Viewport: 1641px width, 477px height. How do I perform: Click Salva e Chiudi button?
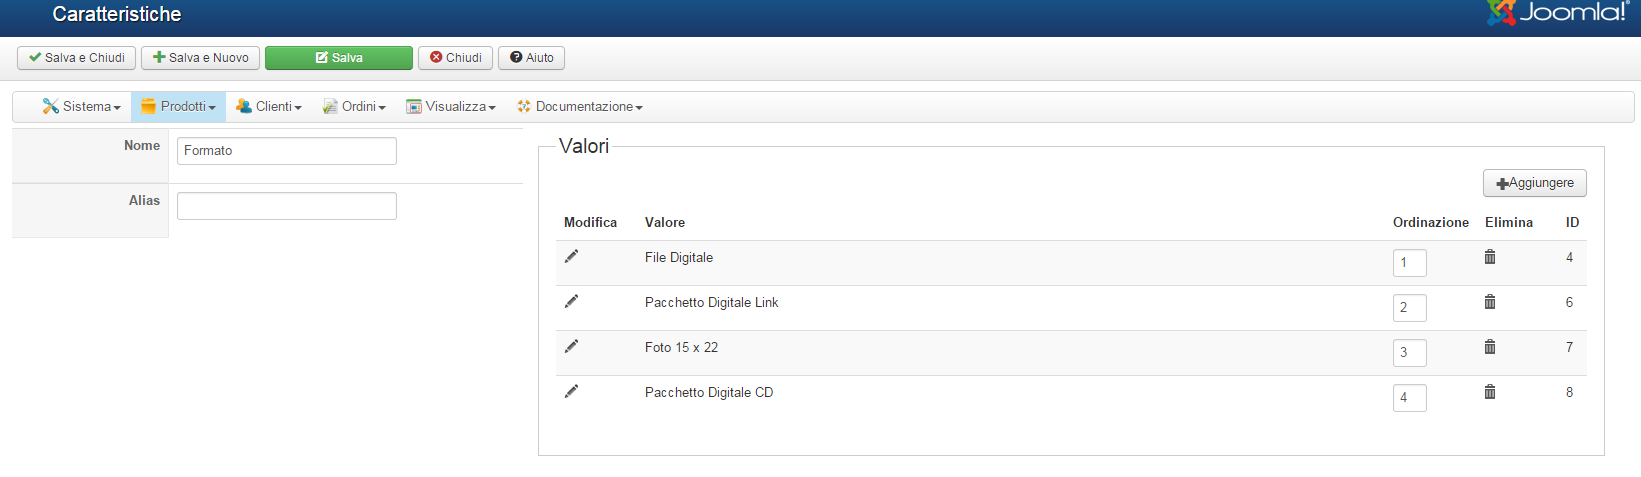click(77, 58)
